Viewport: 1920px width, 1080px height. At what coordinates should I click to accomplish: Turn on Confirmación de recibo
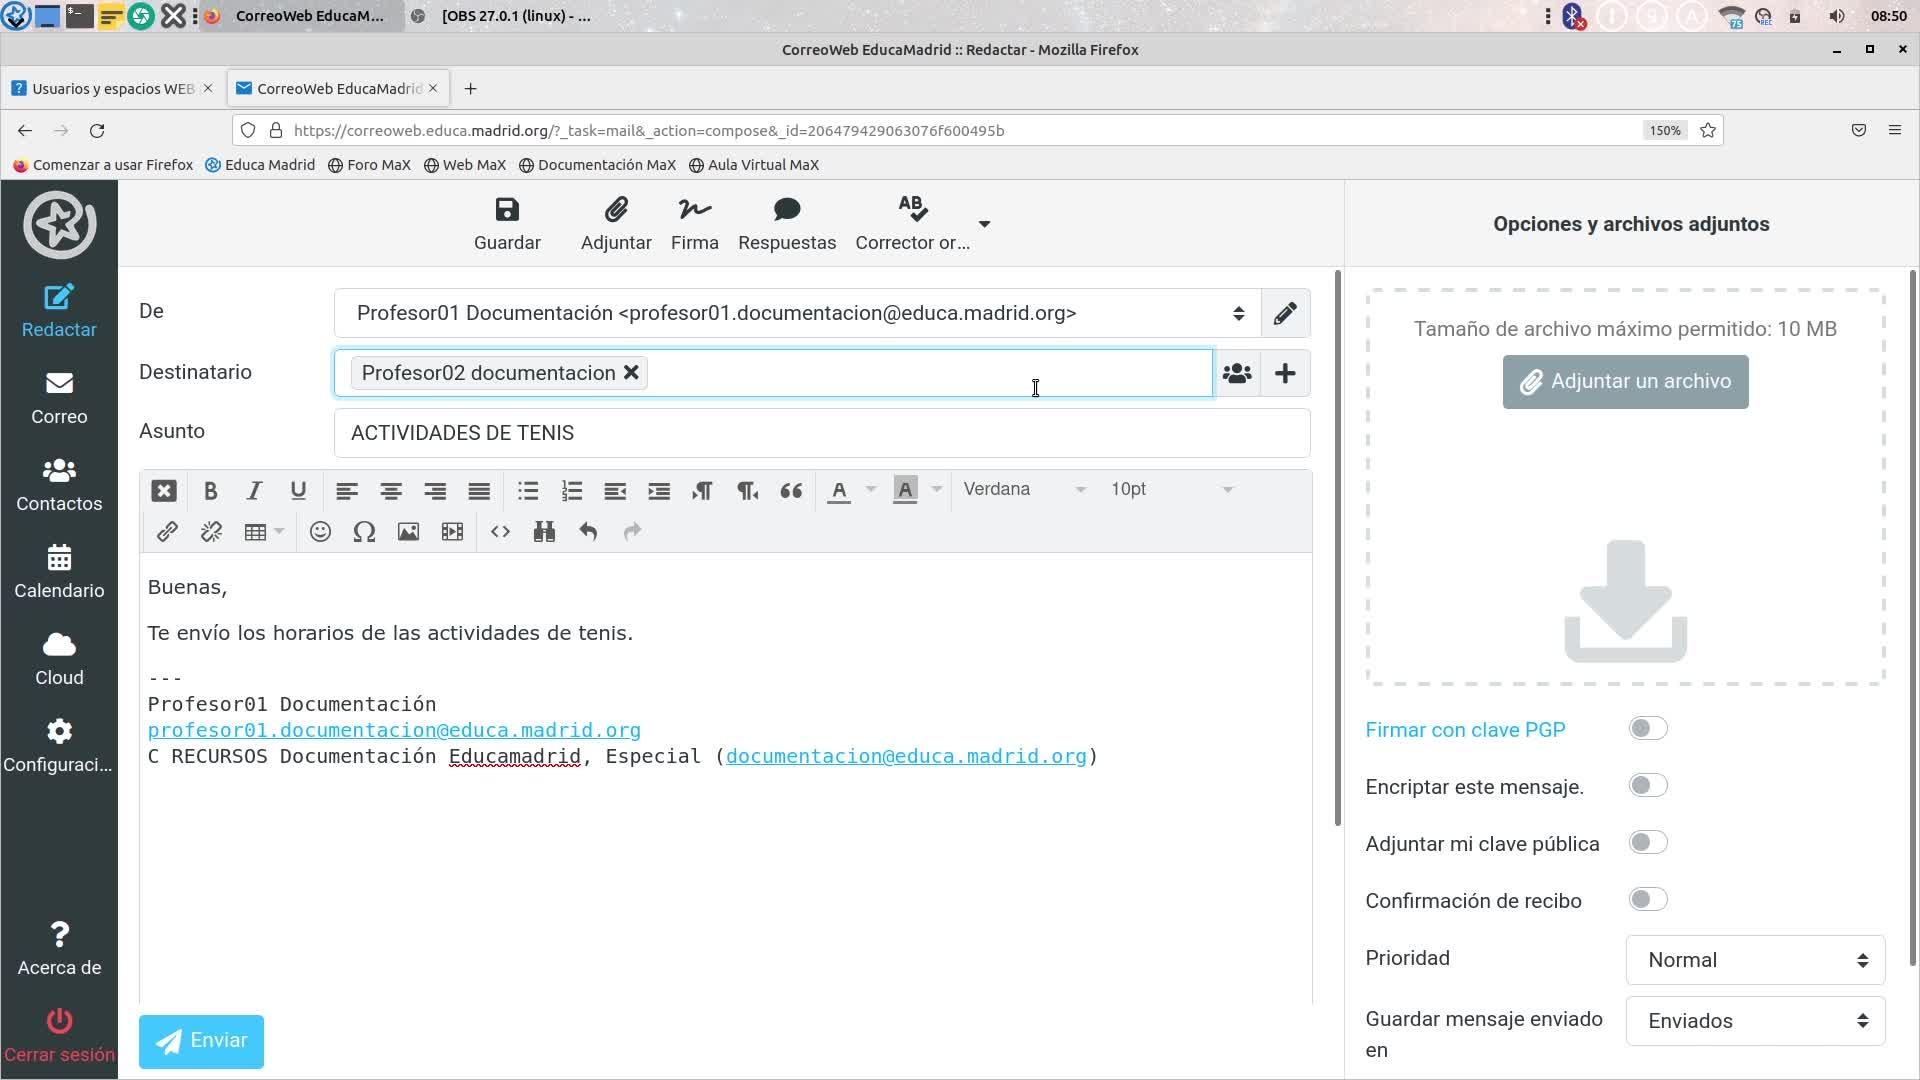[x=1647, y=900]
